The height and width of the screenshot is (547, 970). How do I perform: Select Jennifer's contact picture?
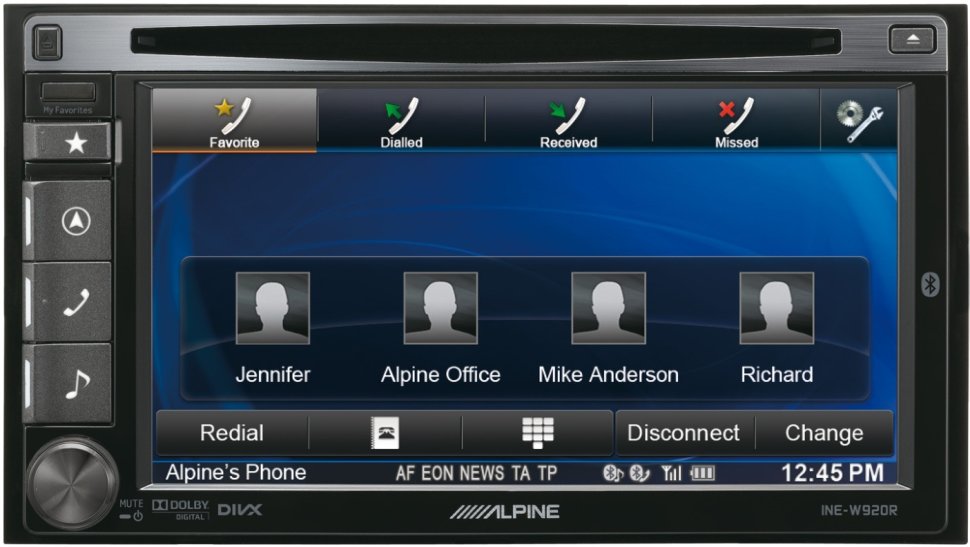273,308
